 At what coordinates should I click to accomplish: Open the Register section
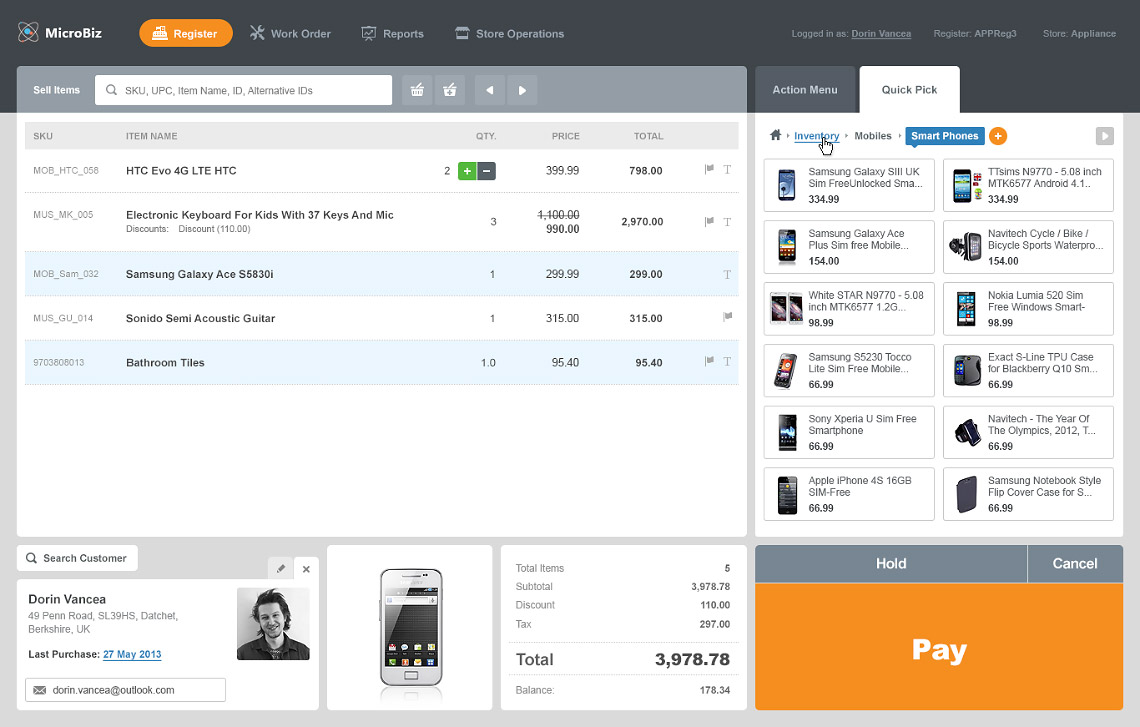pos(185,33)
